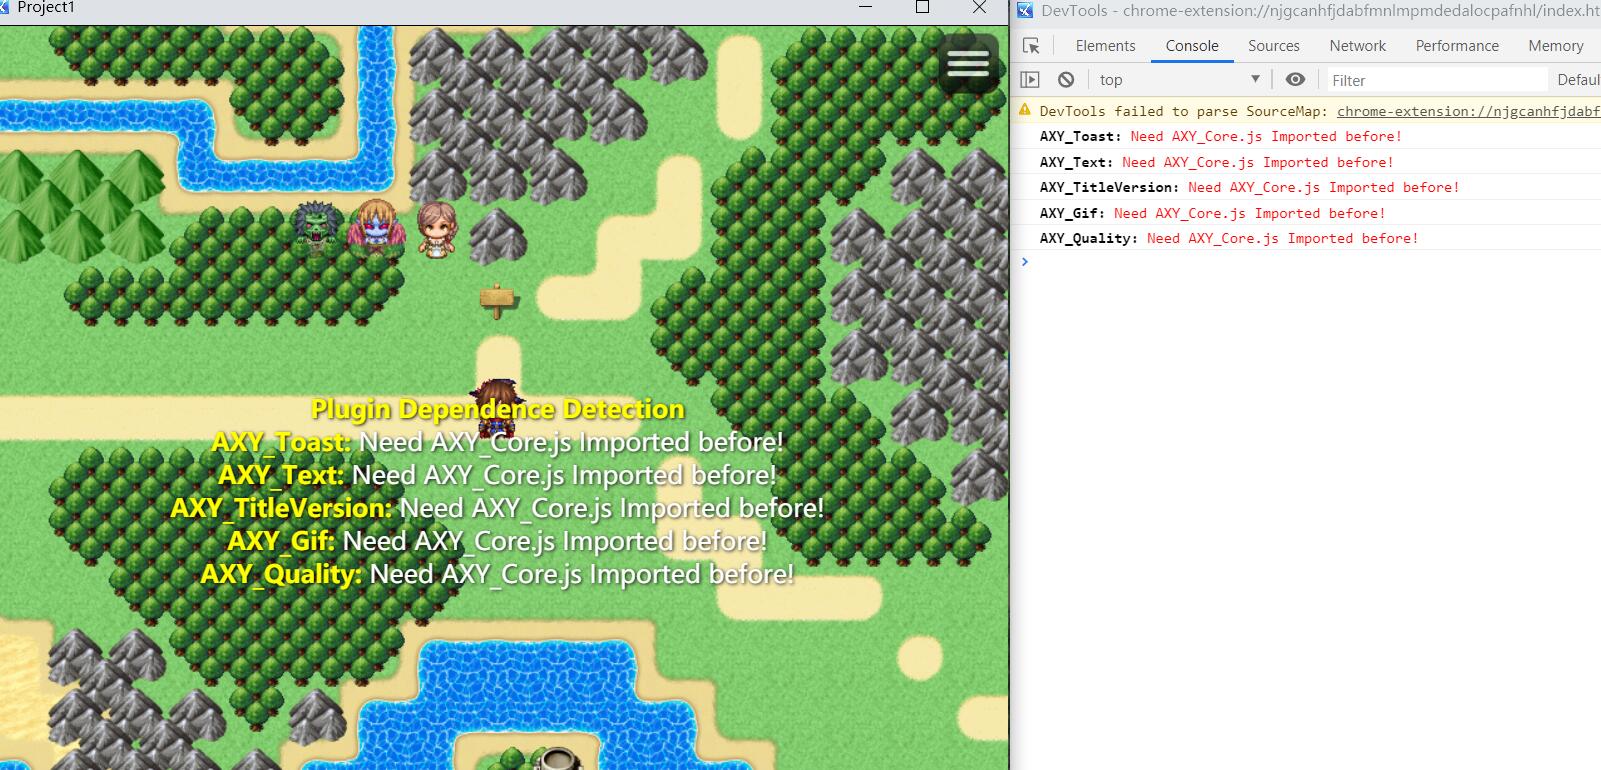Click the console prompt chevron

point(1024,262)
